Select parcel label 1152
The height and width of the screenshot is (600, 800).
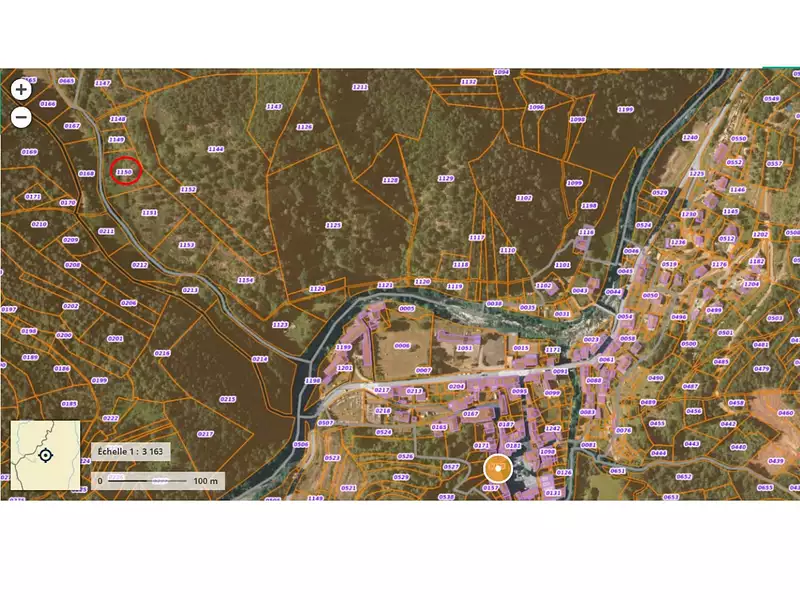point(188,189)
